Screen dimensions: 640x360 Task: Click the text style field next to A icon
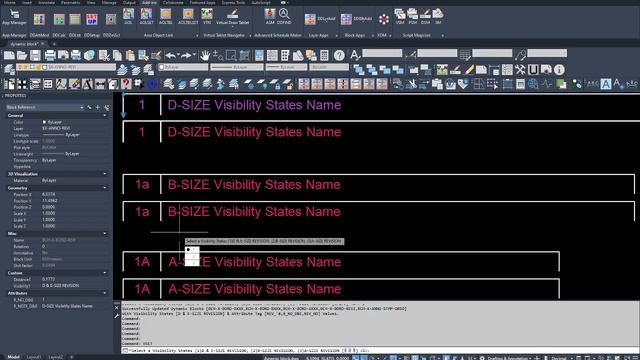click(x=382, y=53)
